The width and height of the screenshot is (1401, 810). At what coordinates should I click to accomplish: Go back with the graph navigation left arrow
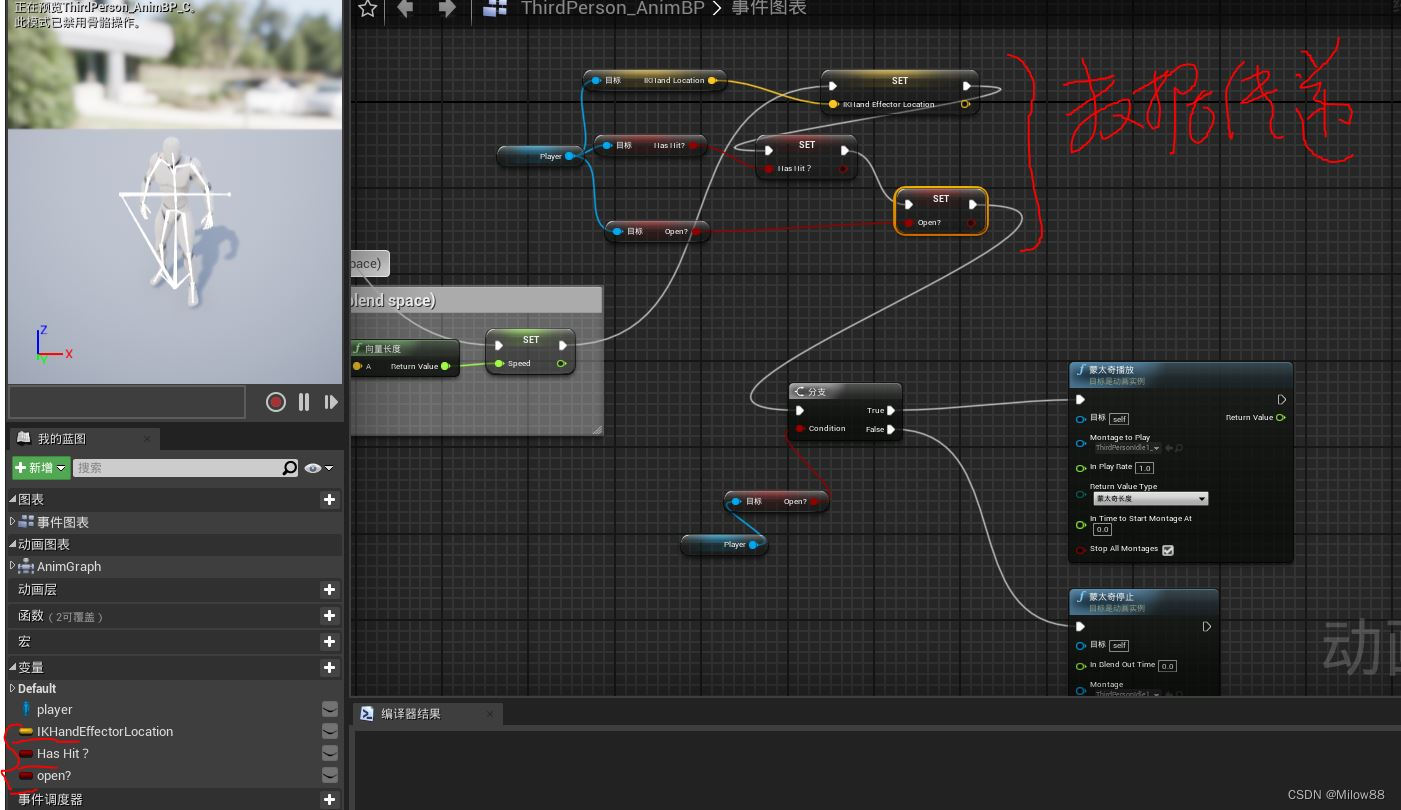tap(406, 9)
